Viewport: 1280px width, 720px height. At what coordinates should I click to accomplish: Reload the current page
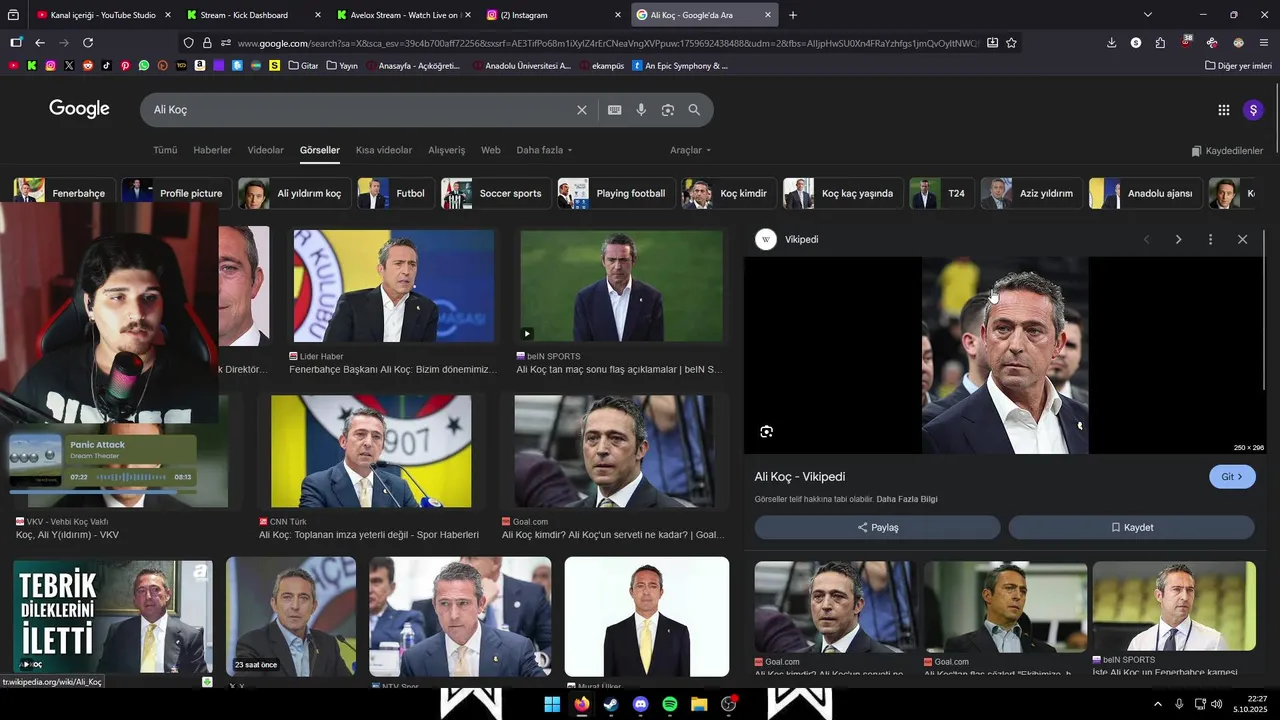88,43
